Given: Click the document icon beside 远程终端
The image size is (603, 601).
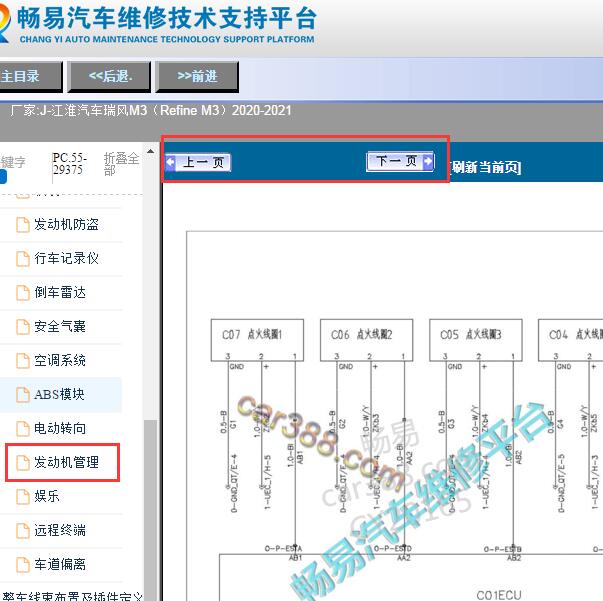Looking at the screenshot, I should [x=23, y=531].
